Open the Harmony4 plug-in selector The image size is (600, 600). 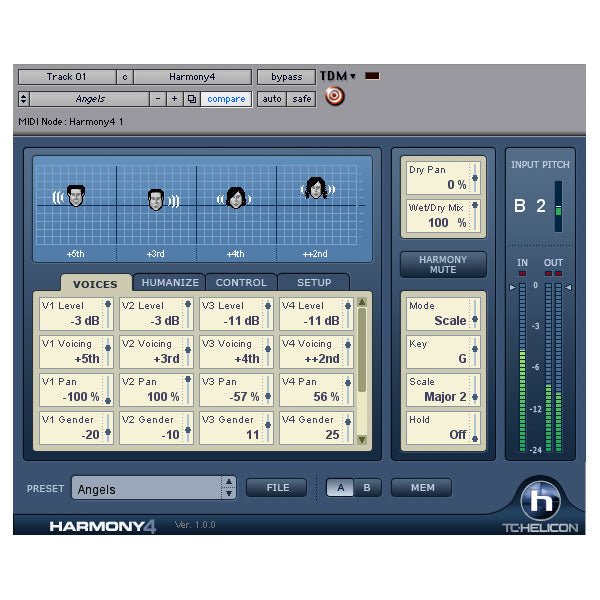tap(192, 77)
